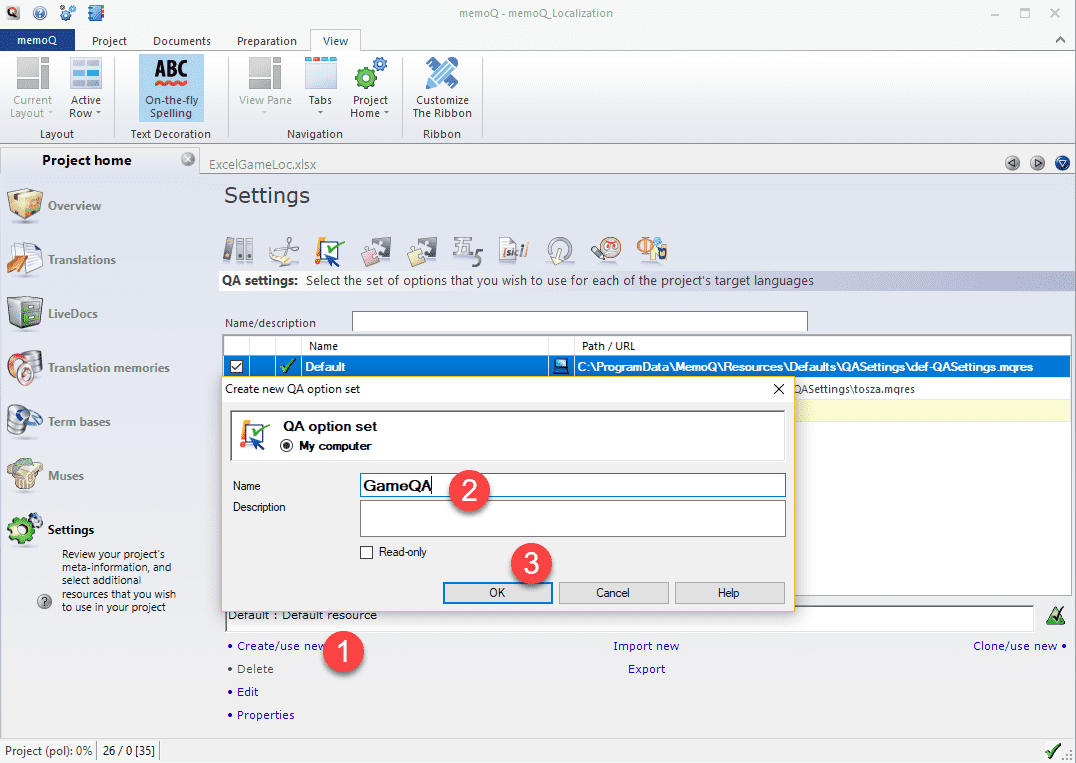Open the Overview section in the sidebar

55,205
